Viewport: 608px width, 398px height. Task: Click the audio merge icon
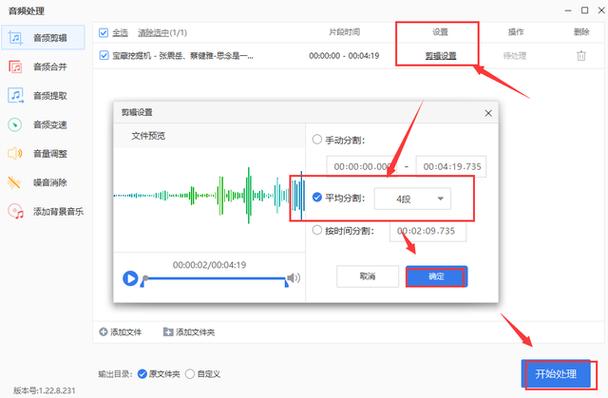pyautogui.click(x=16, y=67)
